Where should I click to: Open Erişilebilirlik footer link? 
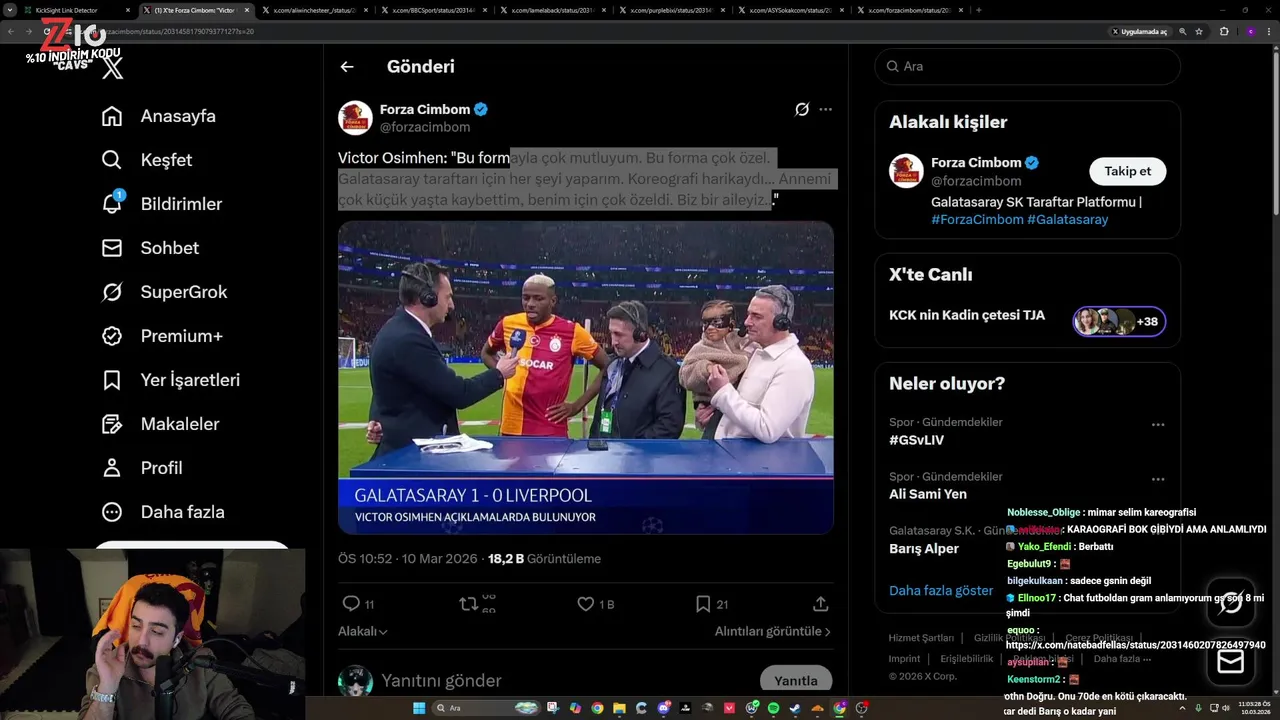click(x=966, y=659)
